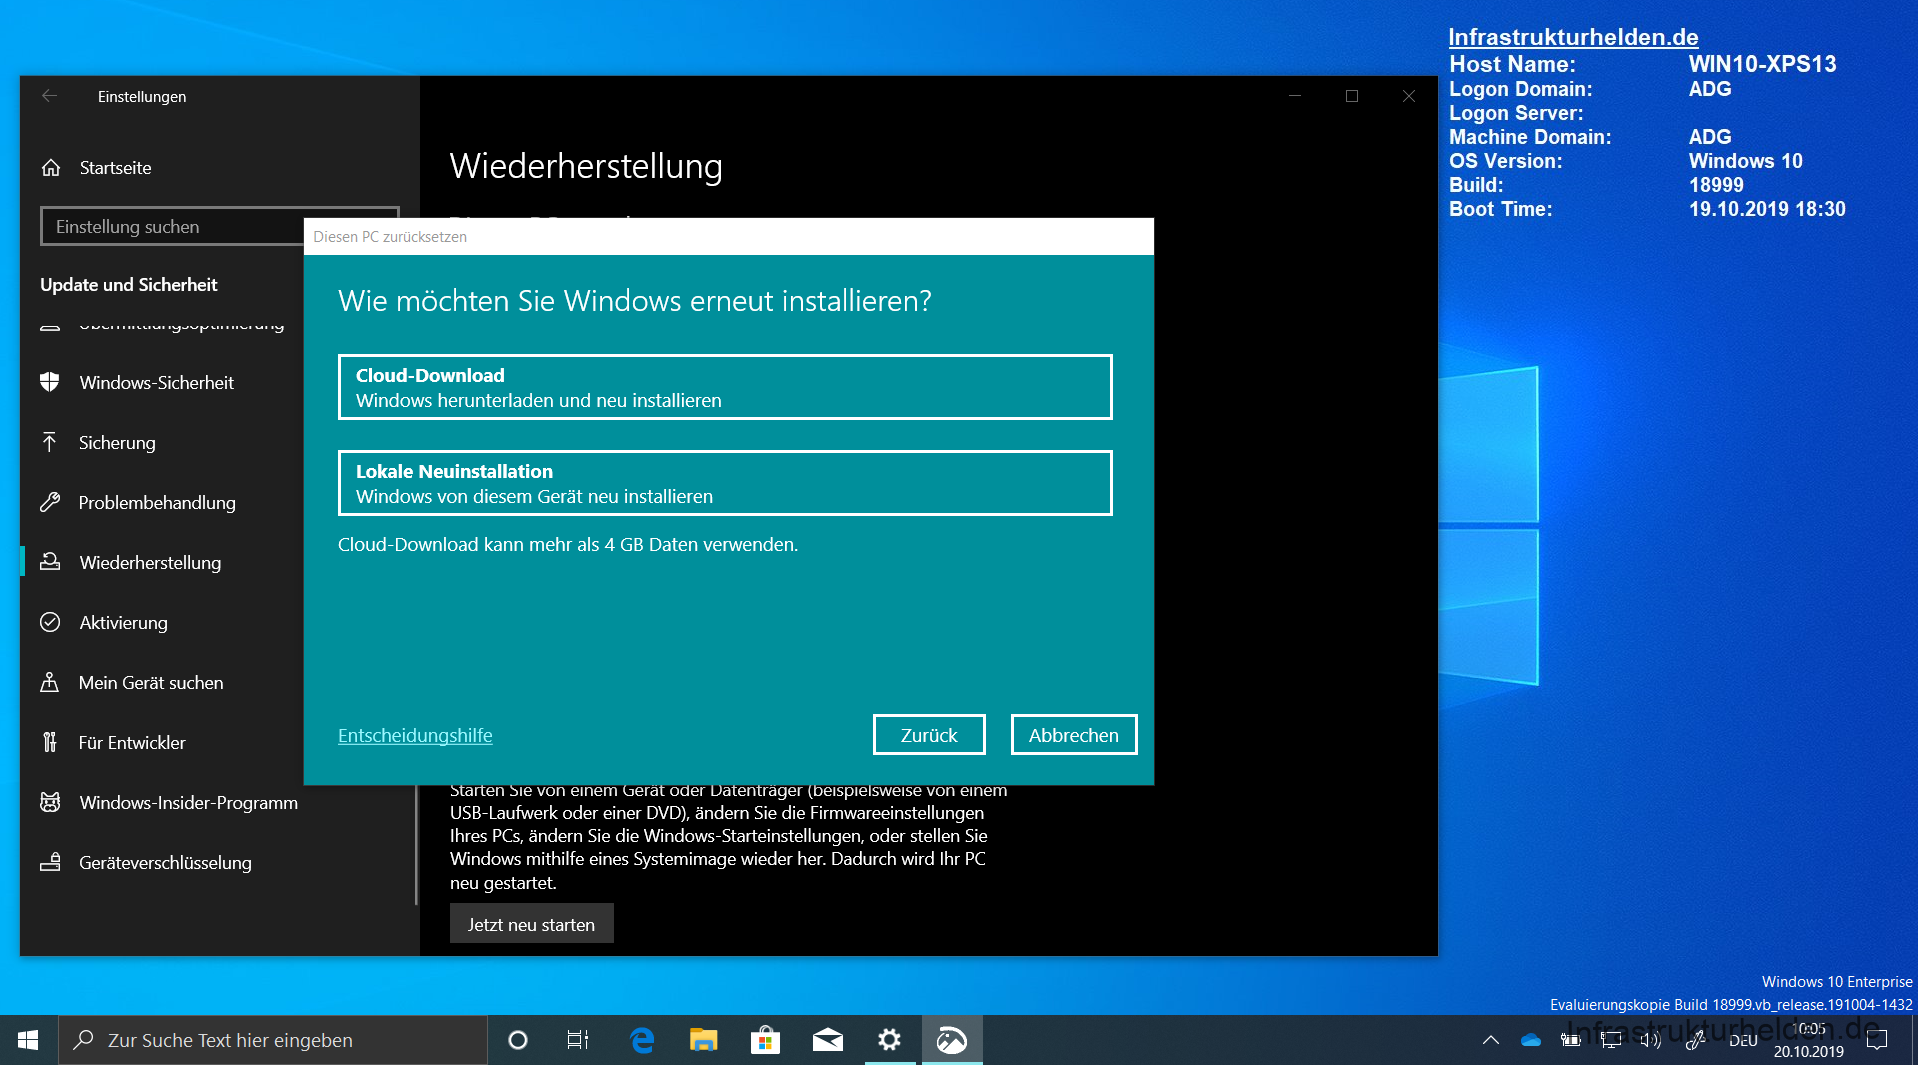Click the network tray icon
1918x1065 pixels.
(x=1611, y=1040)
